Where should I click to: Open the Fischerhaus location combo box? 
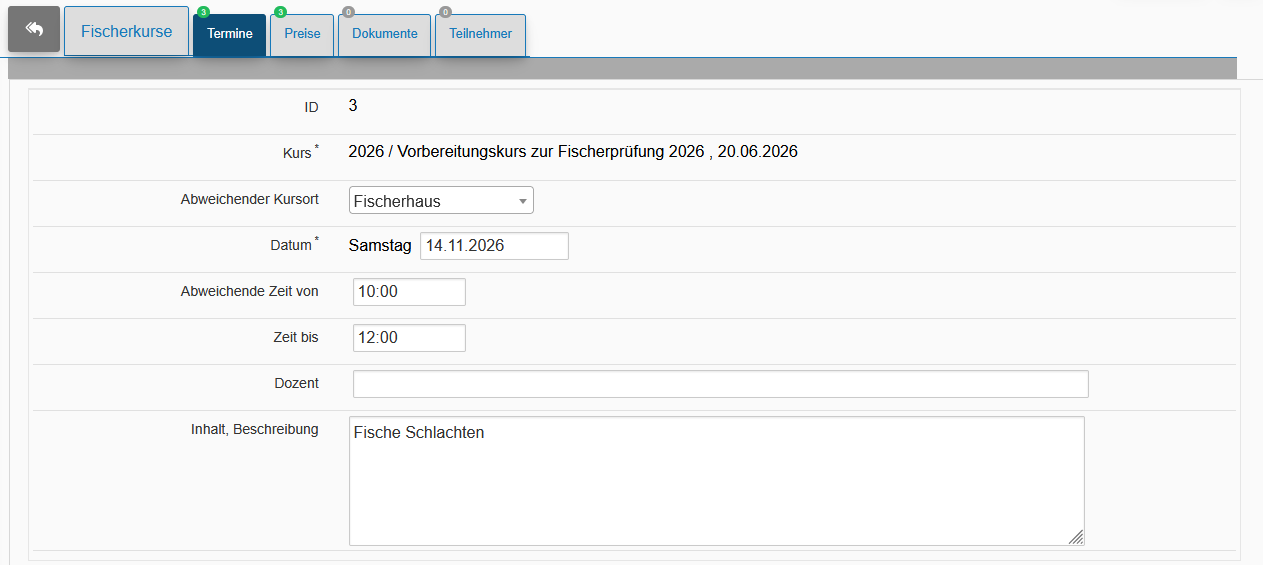click(x=441, y=201)
